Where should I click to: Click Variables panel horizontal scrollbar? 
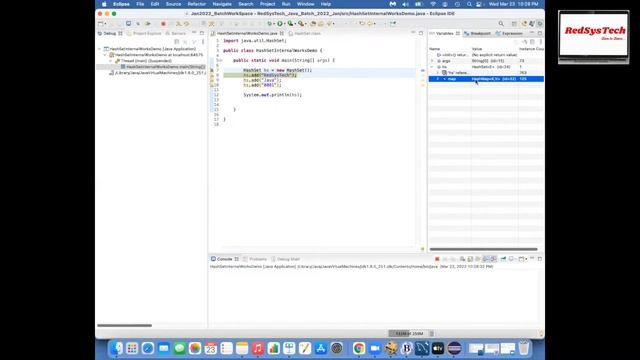pyautogui.click(x=484, y=249)
